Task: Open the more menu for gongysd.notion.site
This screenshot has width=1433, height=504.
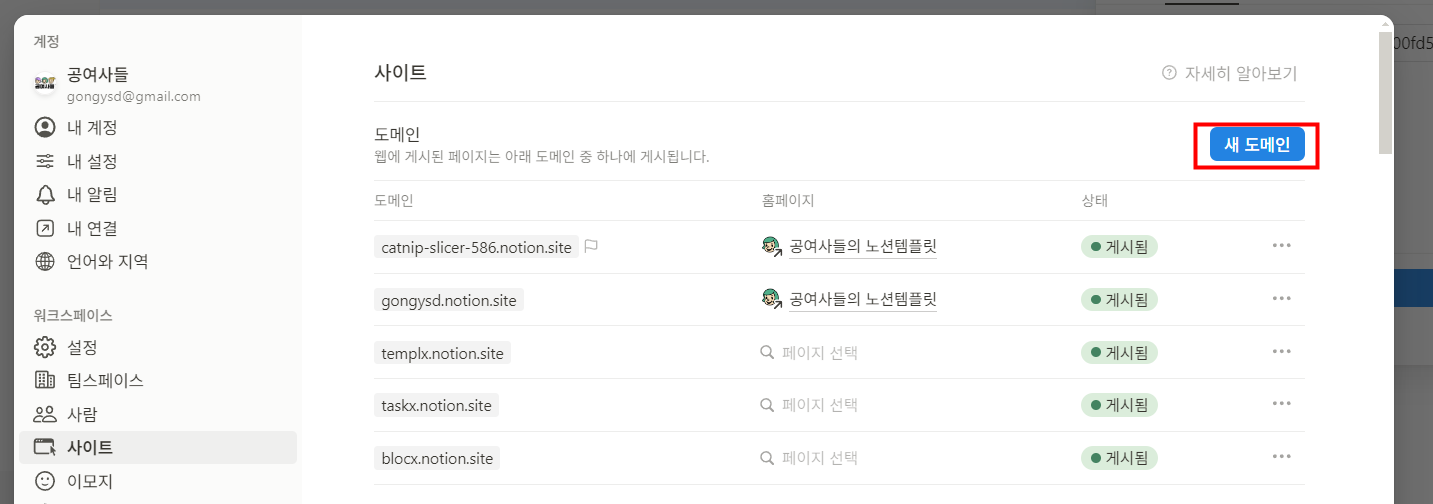Action: [x=1281, y=299]
